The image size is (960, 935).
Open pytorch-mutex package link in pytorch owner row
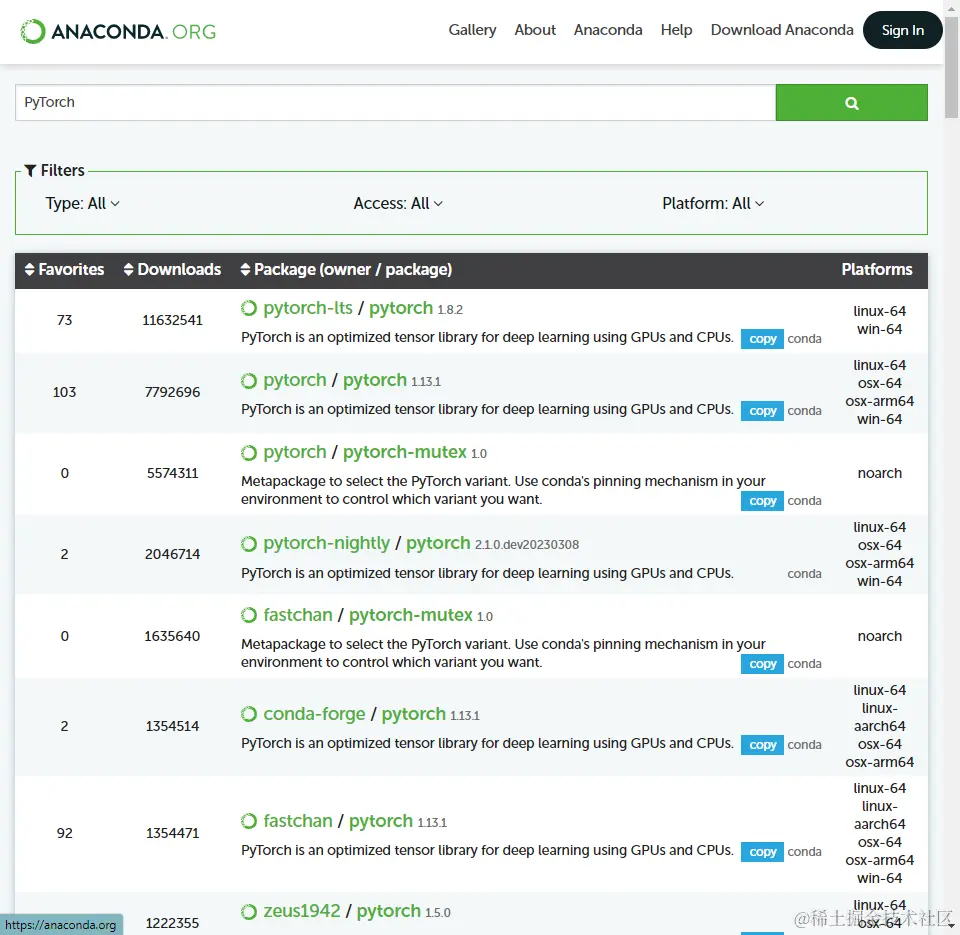[404, 452]
